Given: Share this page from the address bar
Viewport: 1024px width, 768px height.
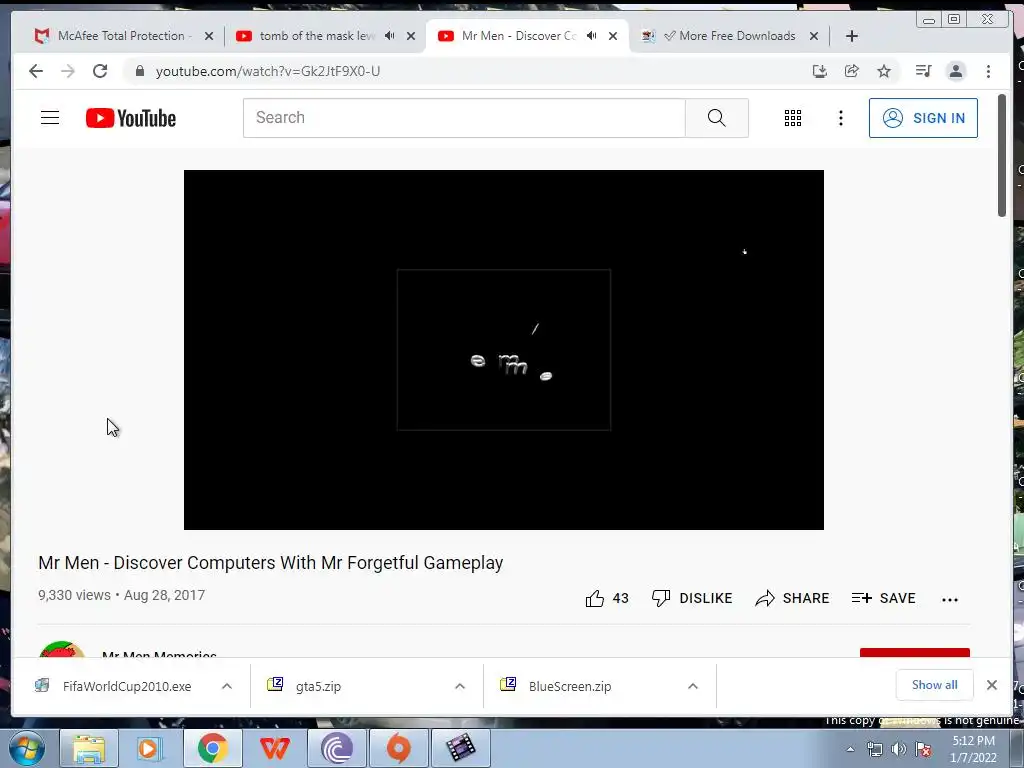Looking at the screenshot, I should coord(852,71).
